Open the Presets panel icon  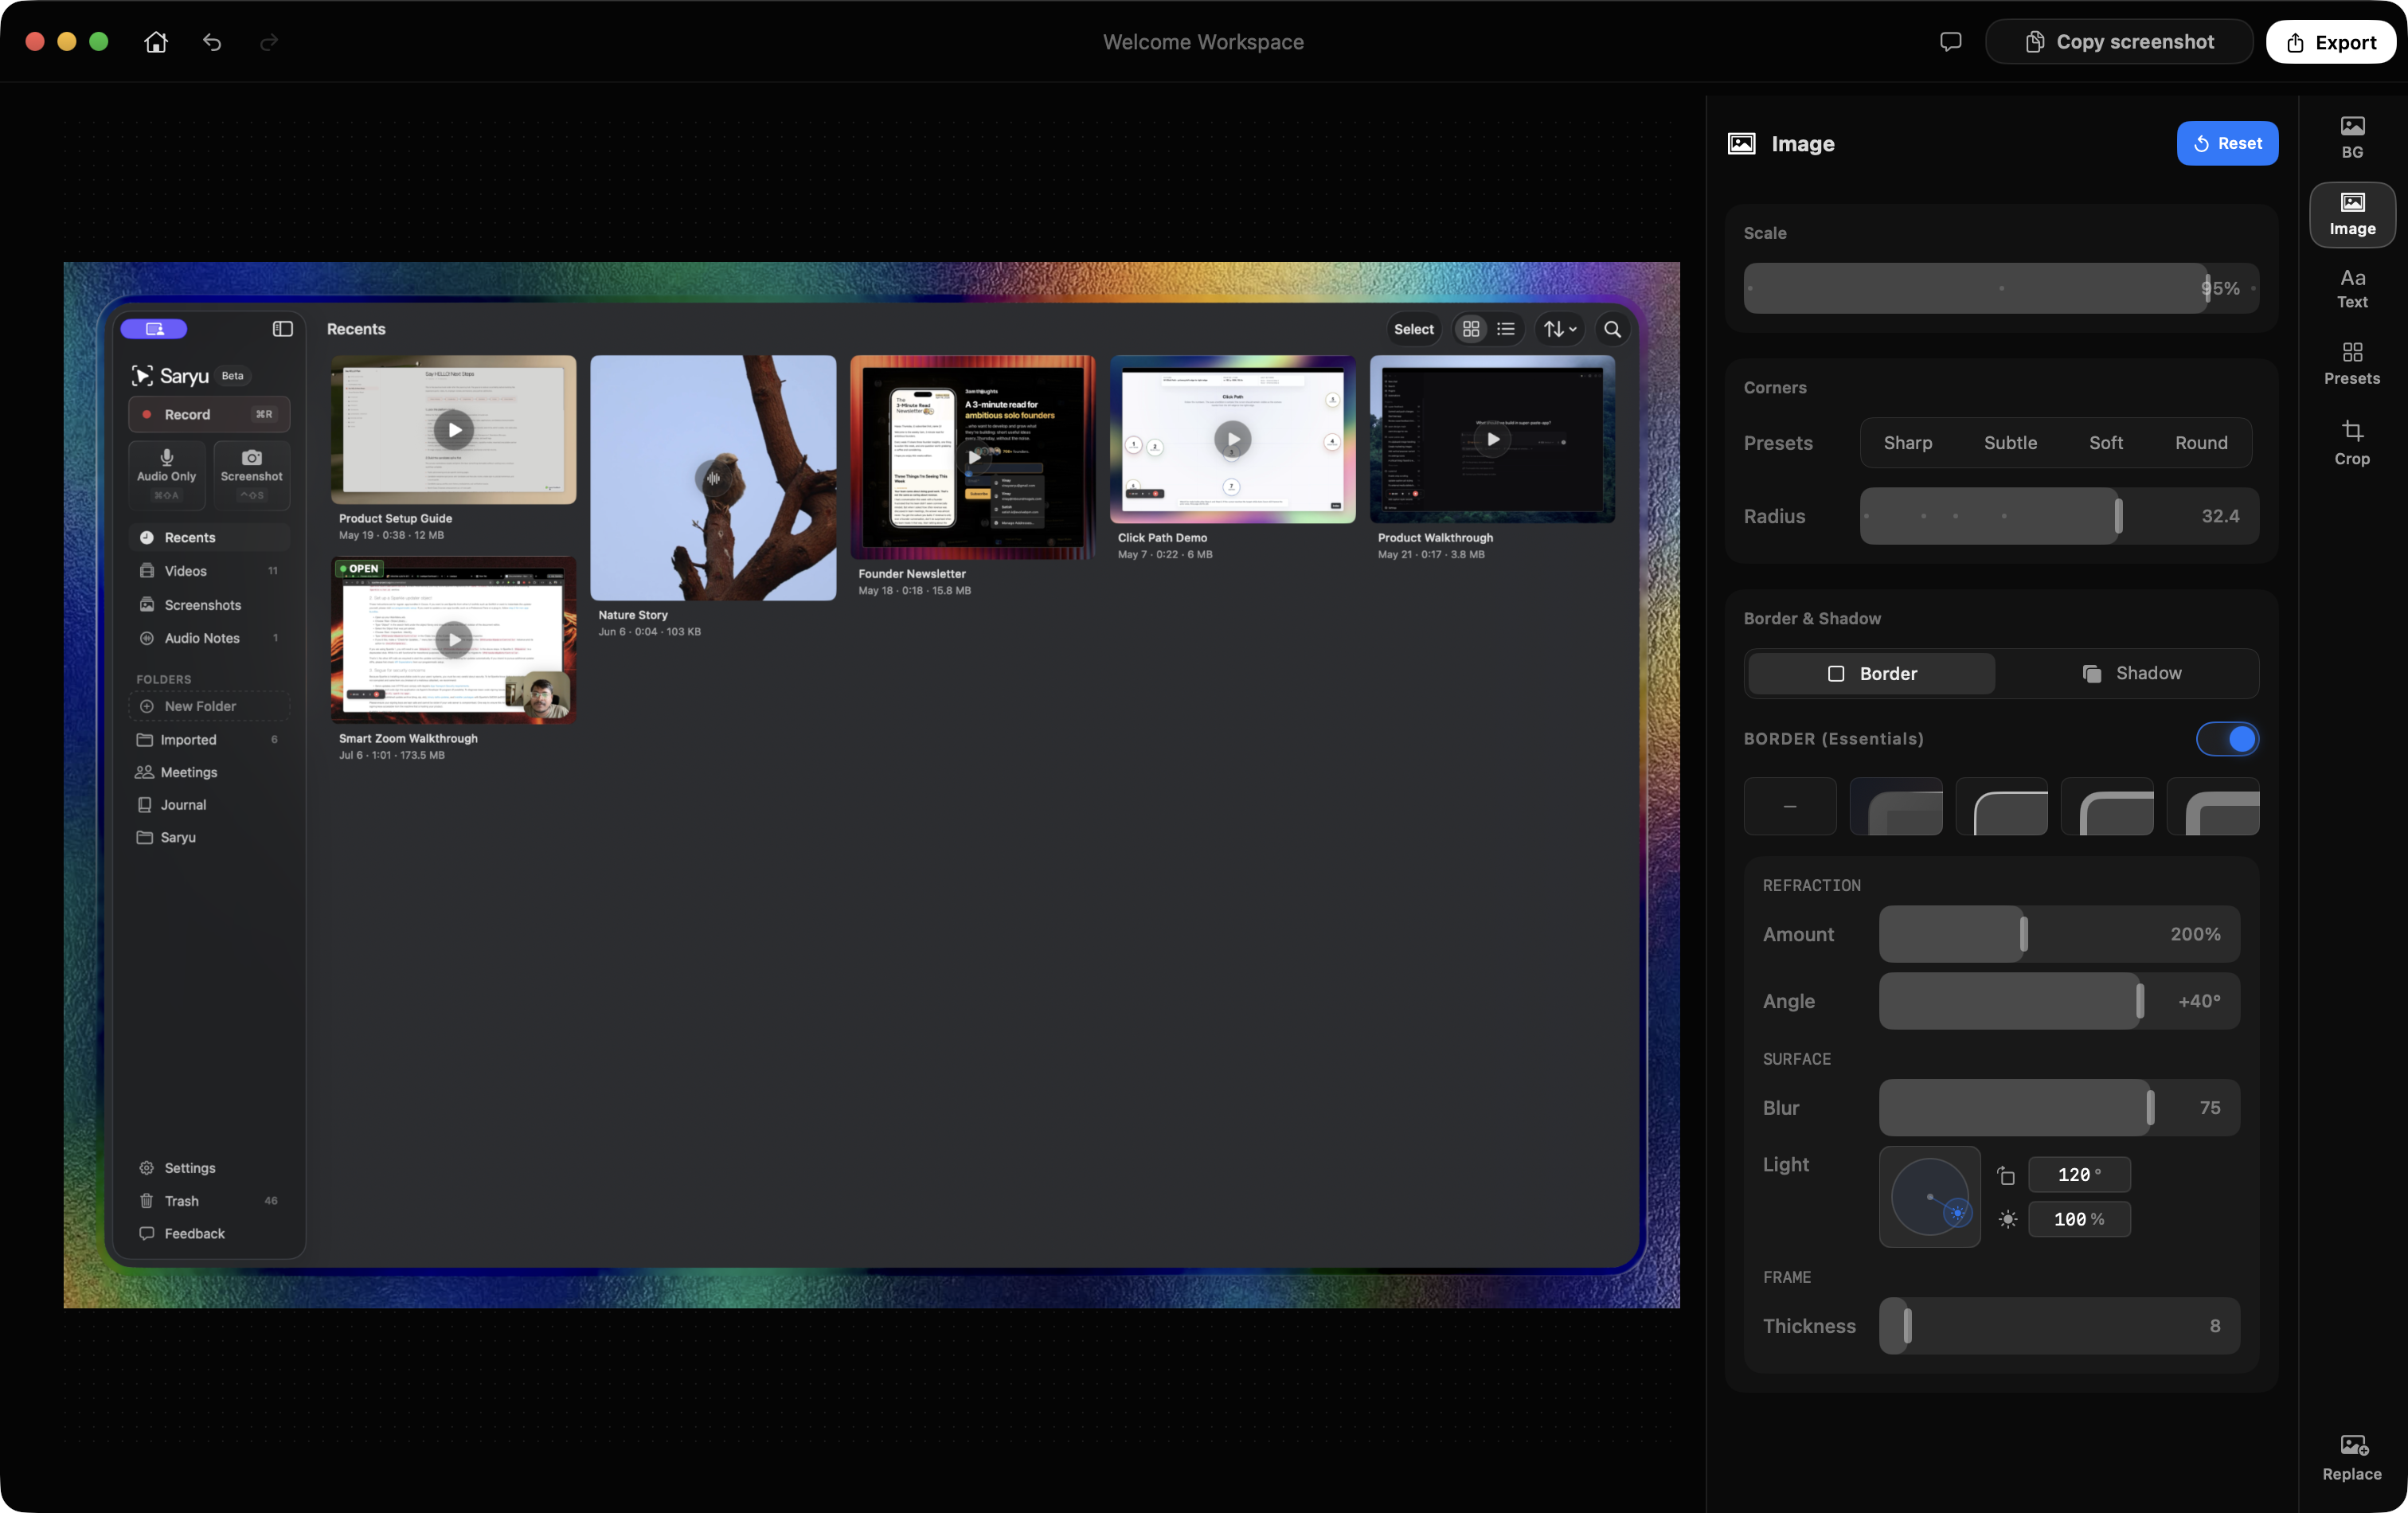click(2351, 364)
